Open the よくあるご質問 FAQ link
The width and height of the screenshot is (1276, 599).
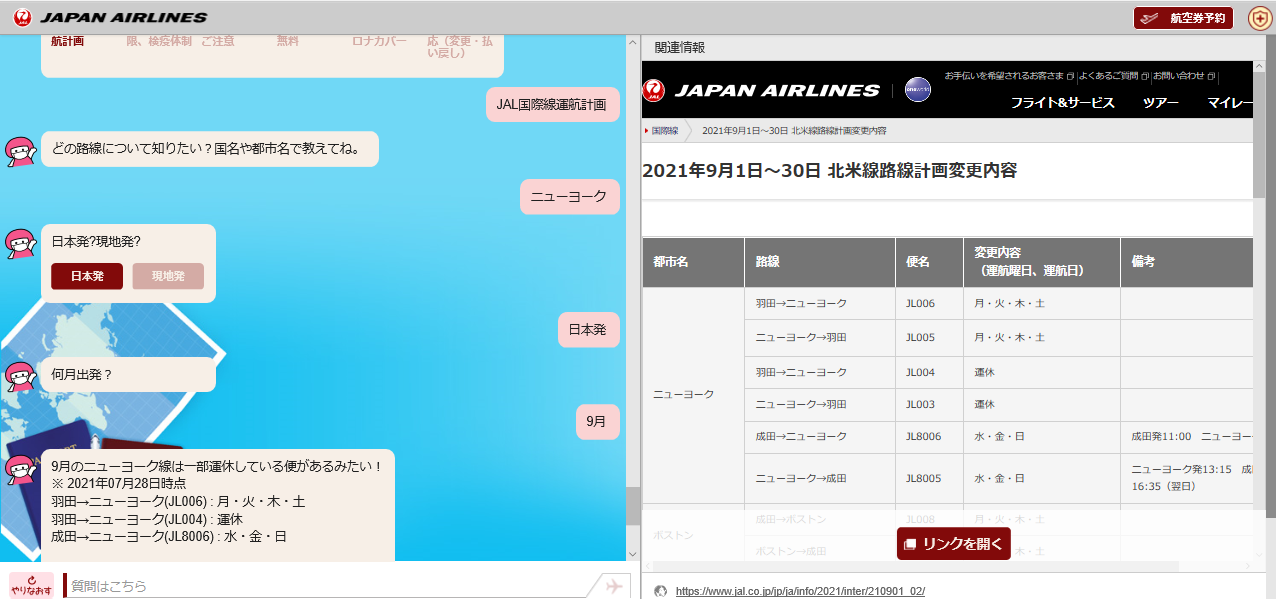pyautogui.click(x=1113, y=76)
